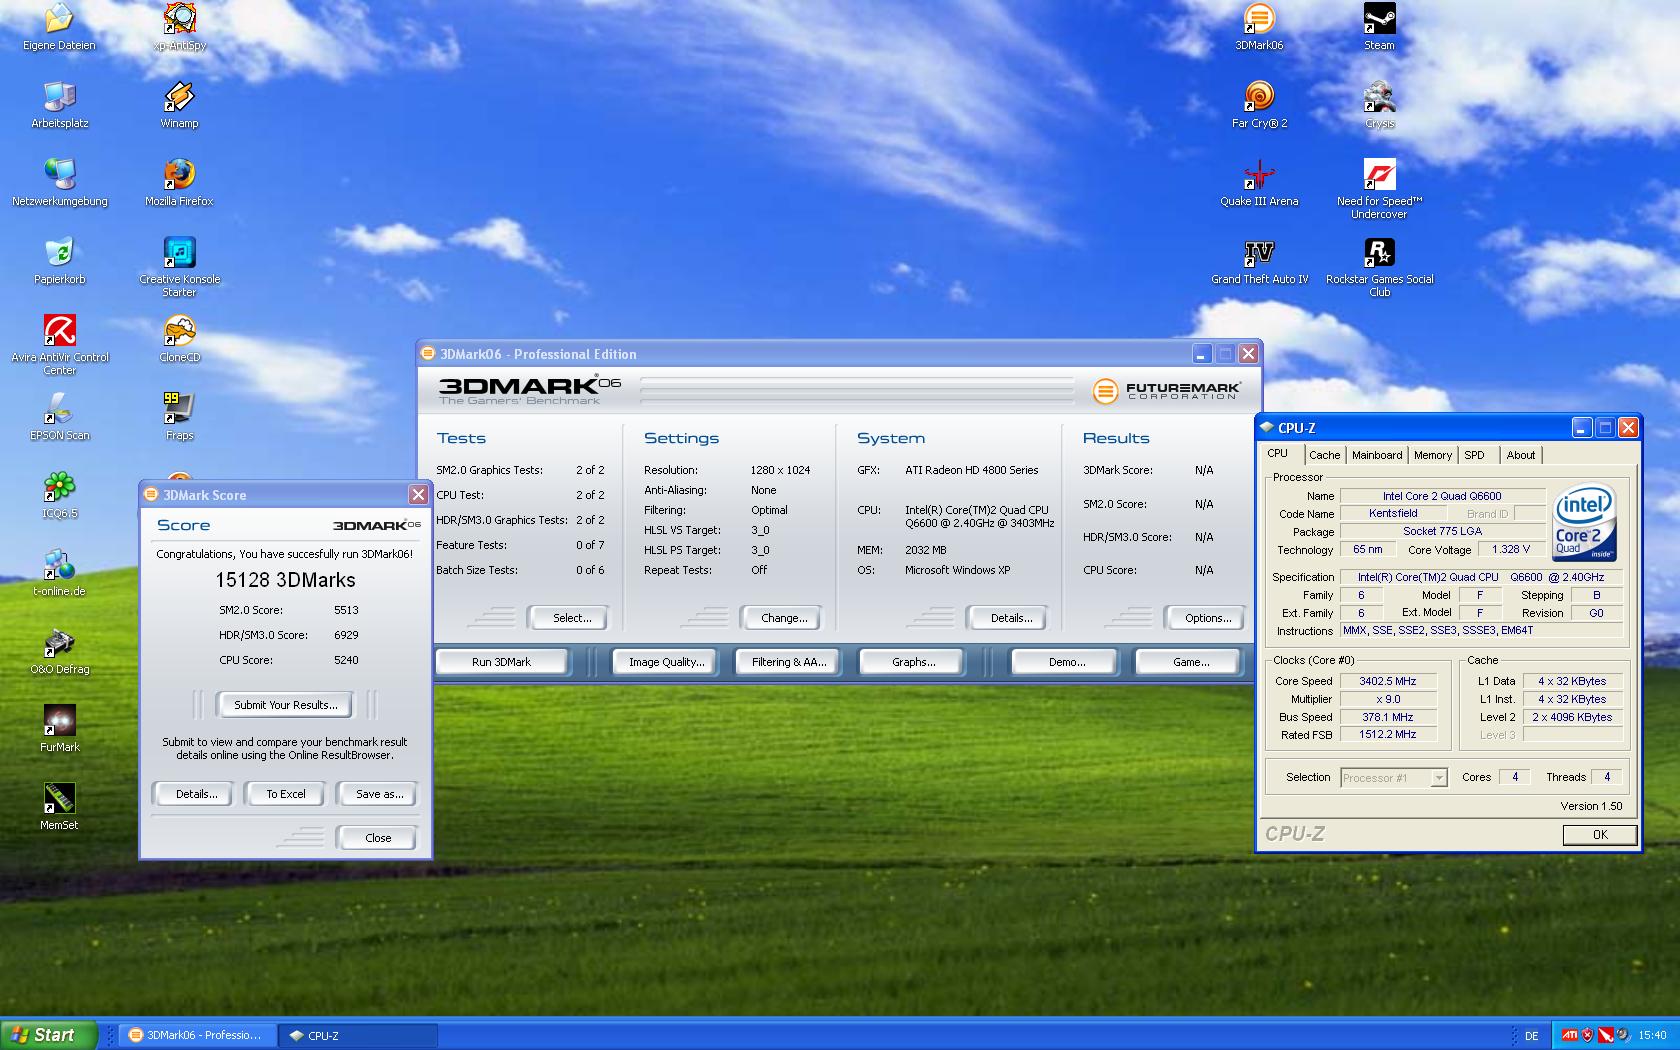Close the 3DMark Score dialog with Close button
This screenshot has width=1680, height=1050.
(378, 838)
